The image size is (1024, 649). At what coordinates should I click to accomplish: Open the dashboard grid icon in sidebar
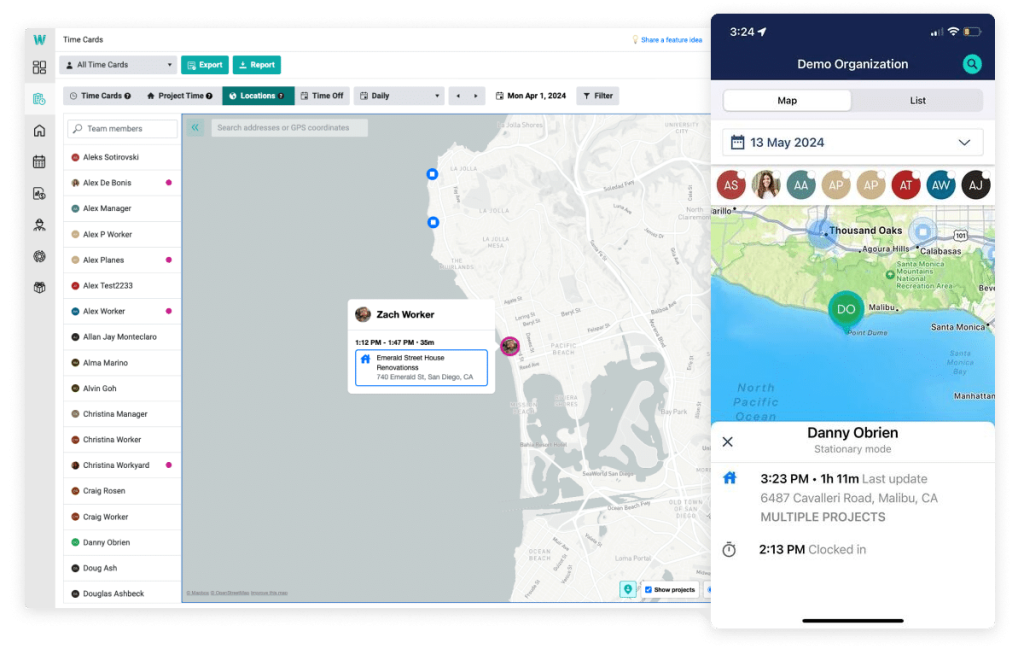click(39, 68)
